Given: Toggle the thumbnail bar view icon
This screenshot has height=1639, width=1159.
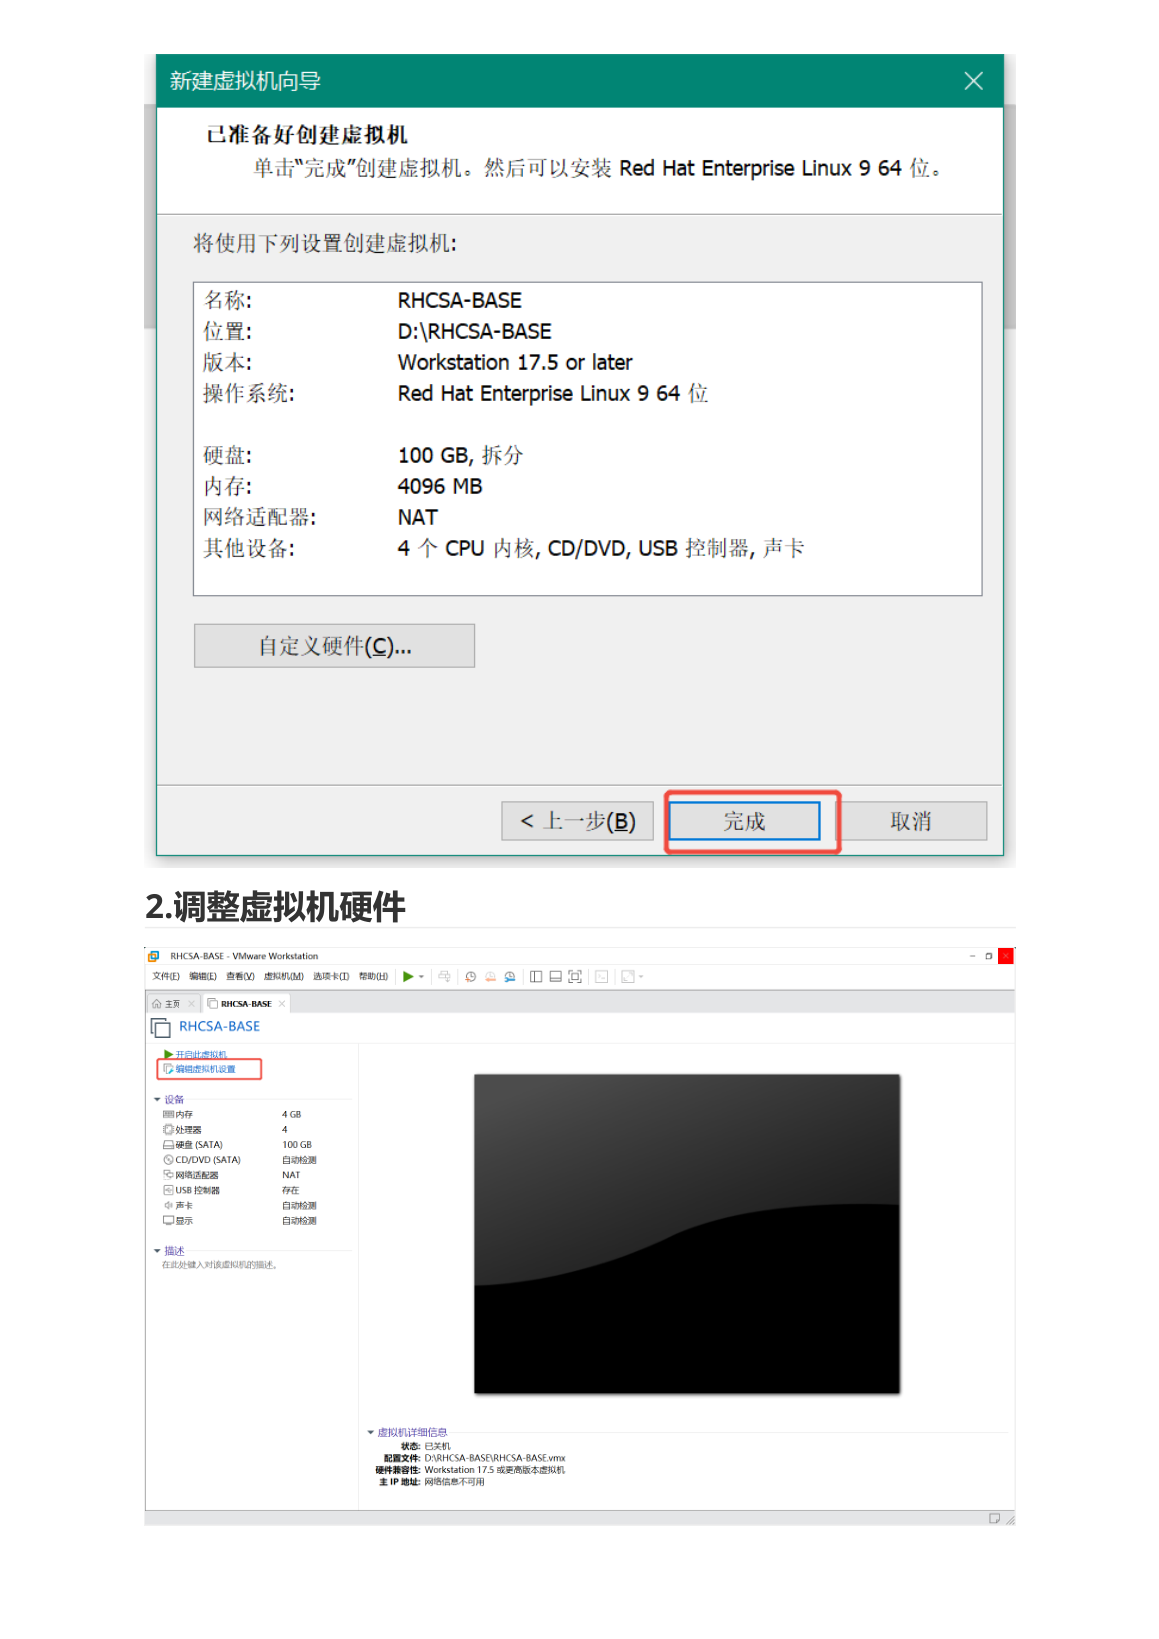Looking at the screenshot, I should coord(555,976).
